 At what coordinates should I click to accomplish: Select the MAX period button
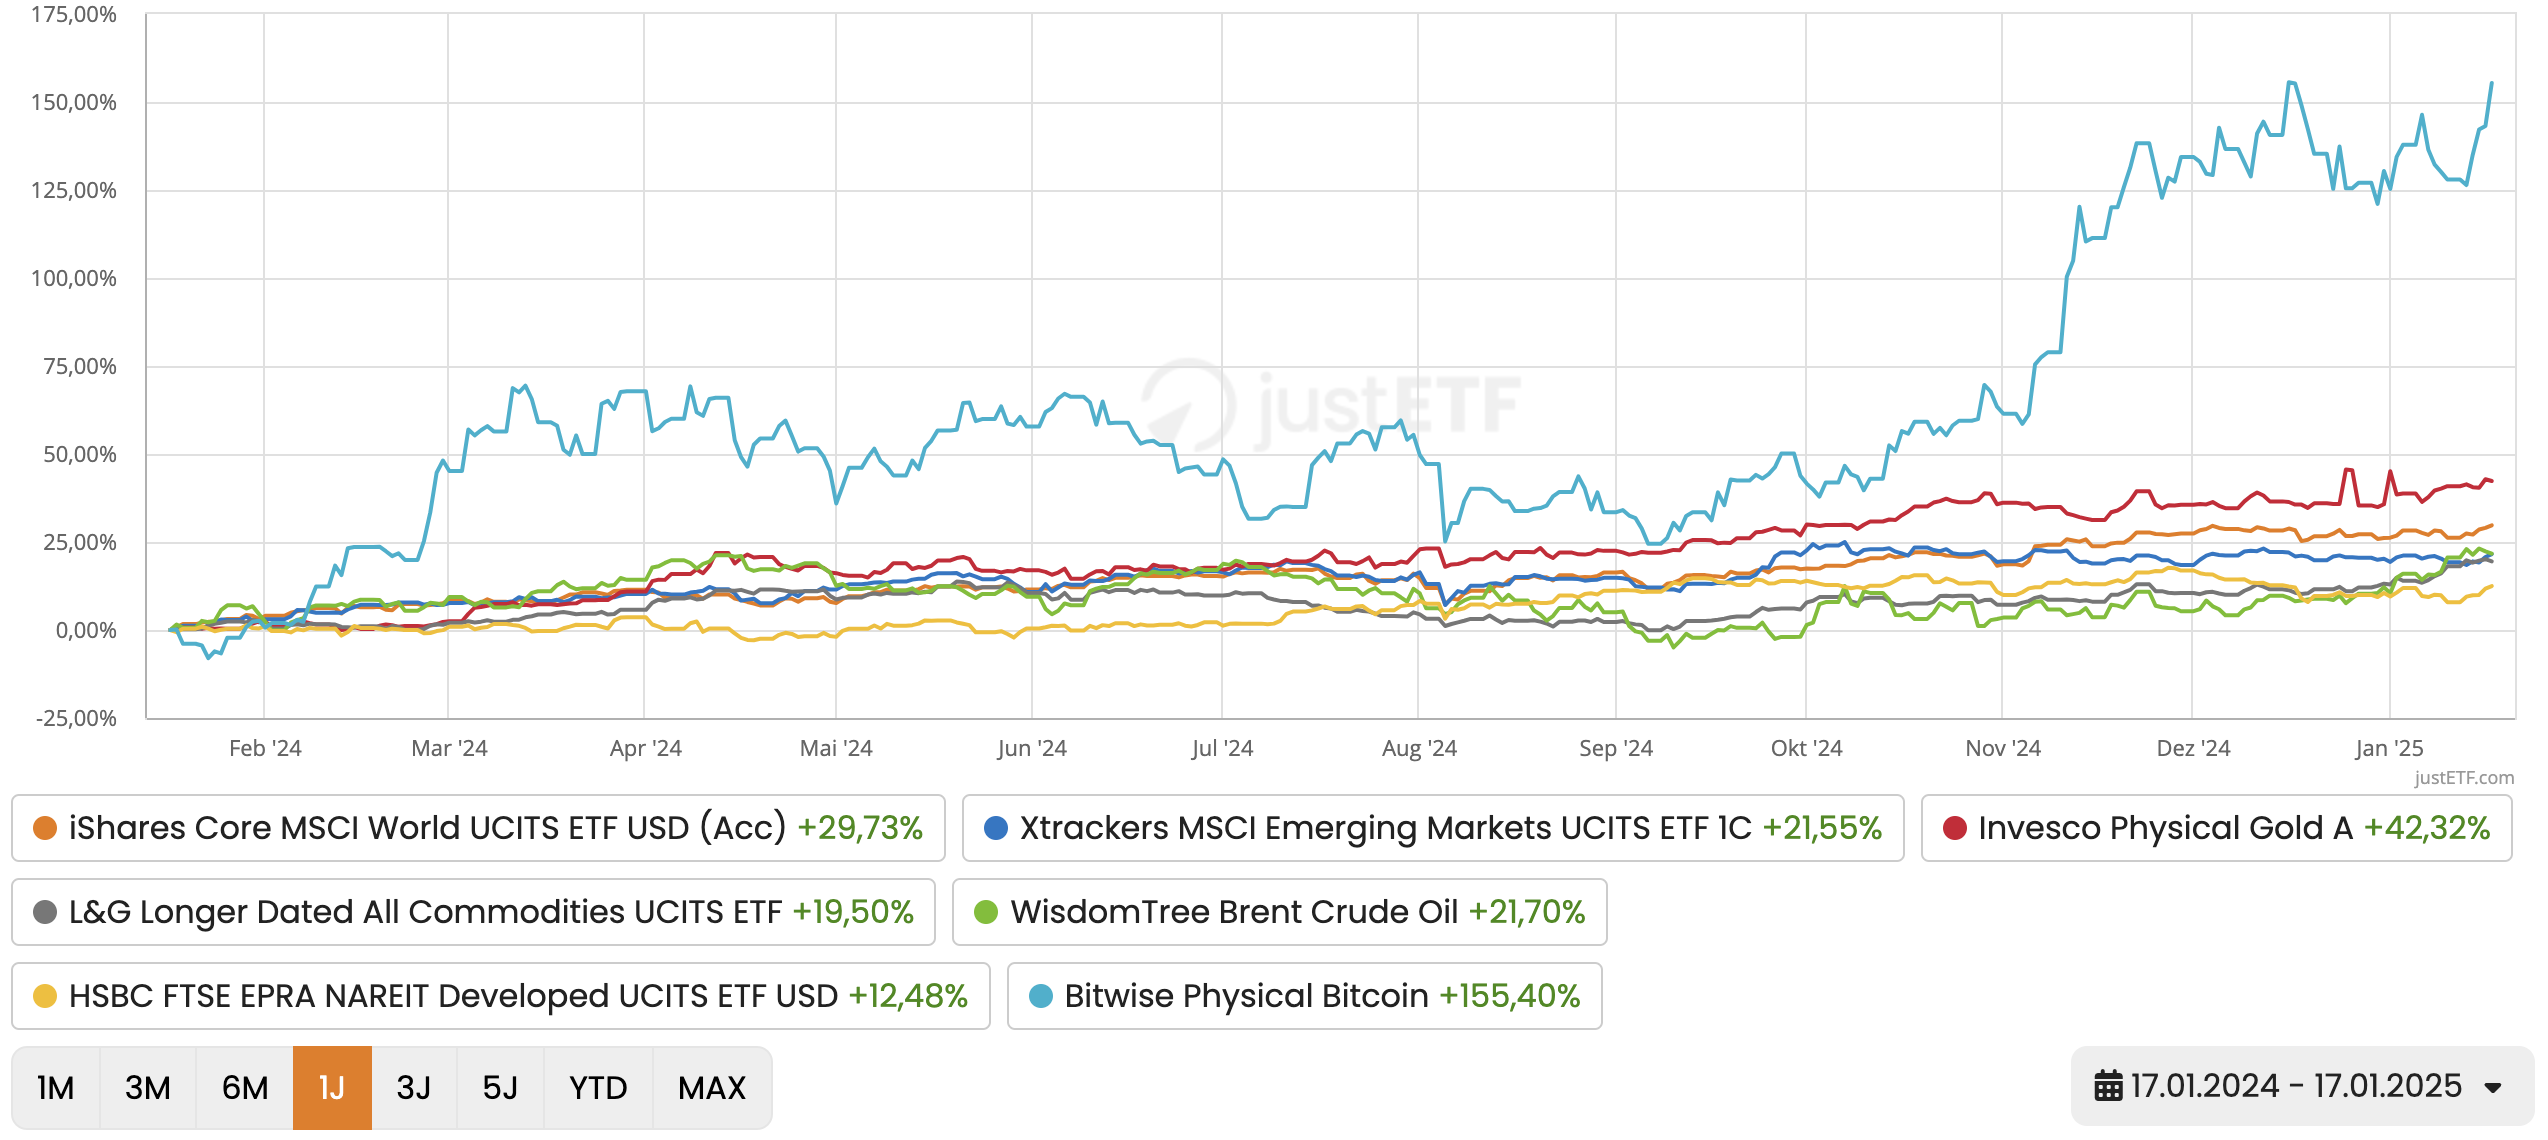click(712, 1088)
